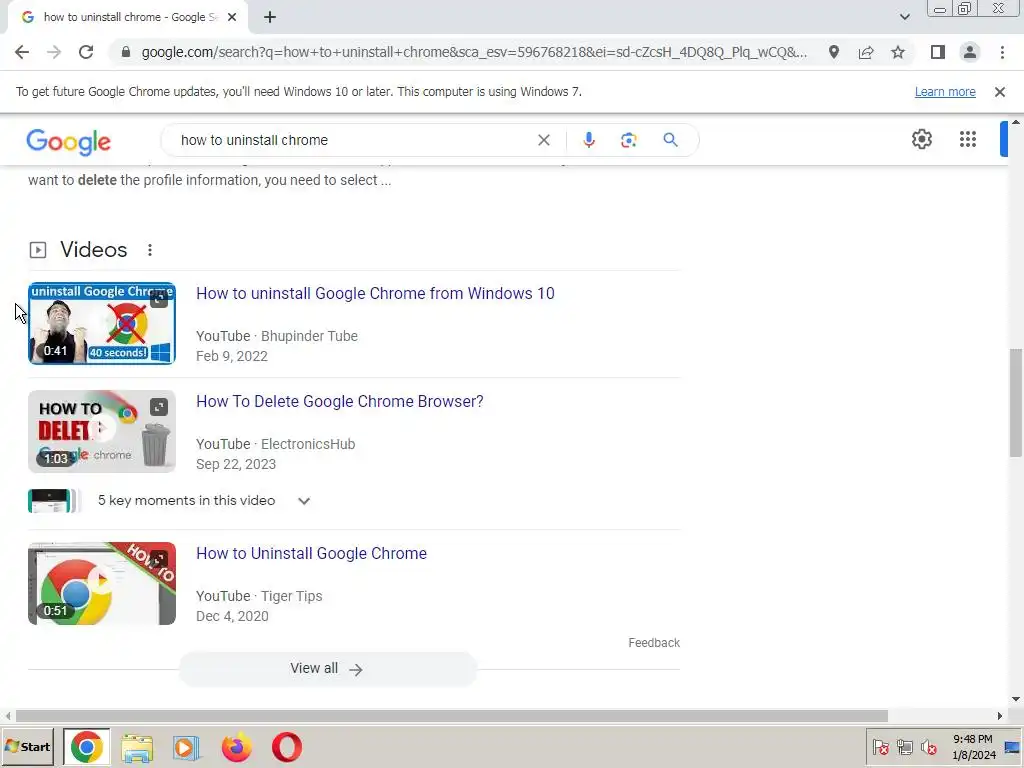Image resolution: width=1024 pixels, height=768 pixels.
Task: Click the vertical scrollbar thumb
Action: [x=1016, y=403]
